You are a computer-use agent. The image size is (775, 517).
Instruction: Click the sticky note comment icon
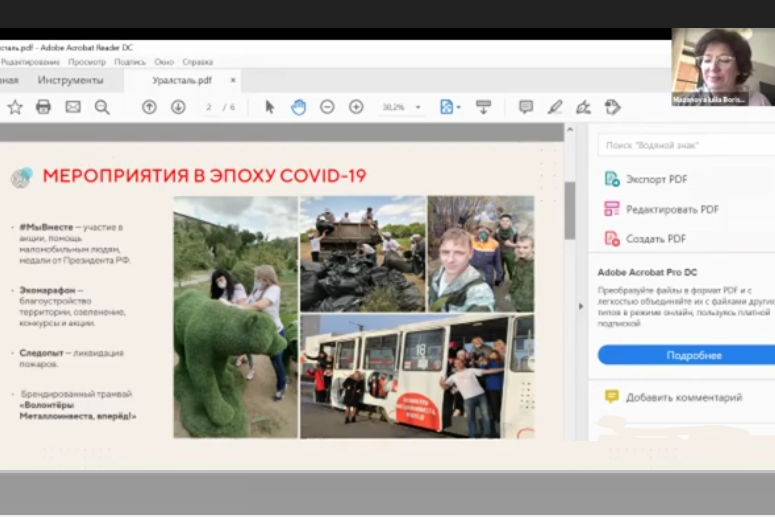(x=526, y=107)
